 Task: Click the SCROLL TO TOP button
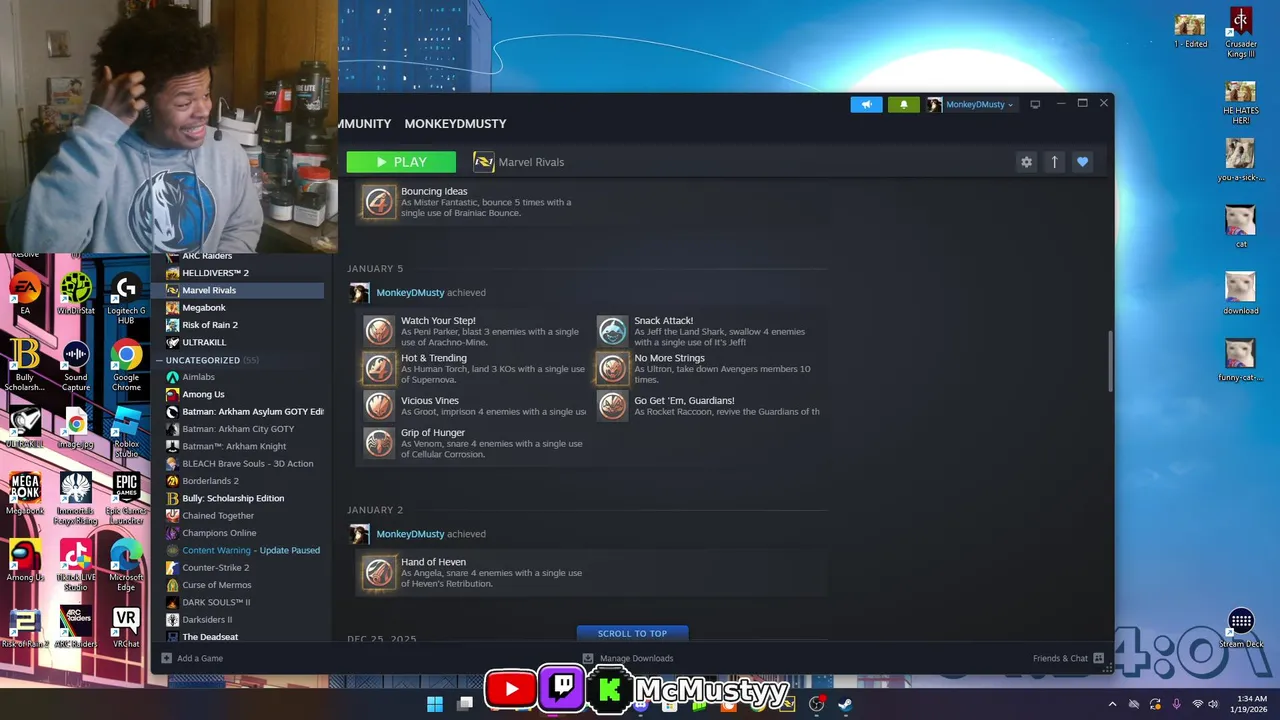click(x=632, y=633)
